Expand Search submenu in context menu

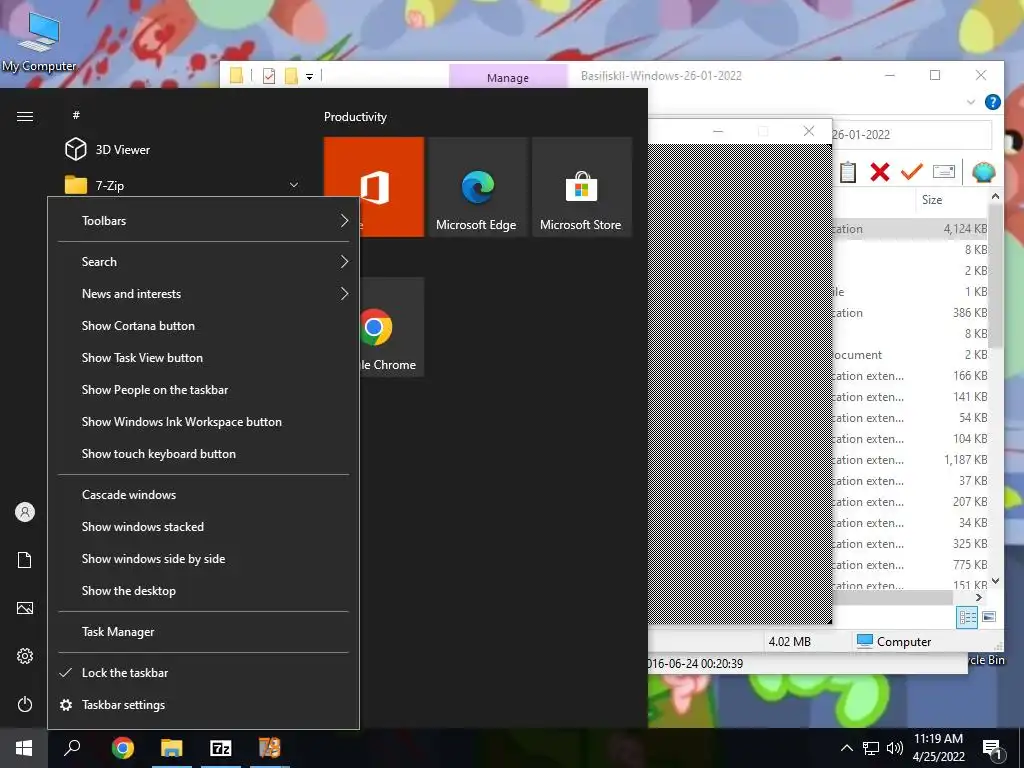pos(204,262)
